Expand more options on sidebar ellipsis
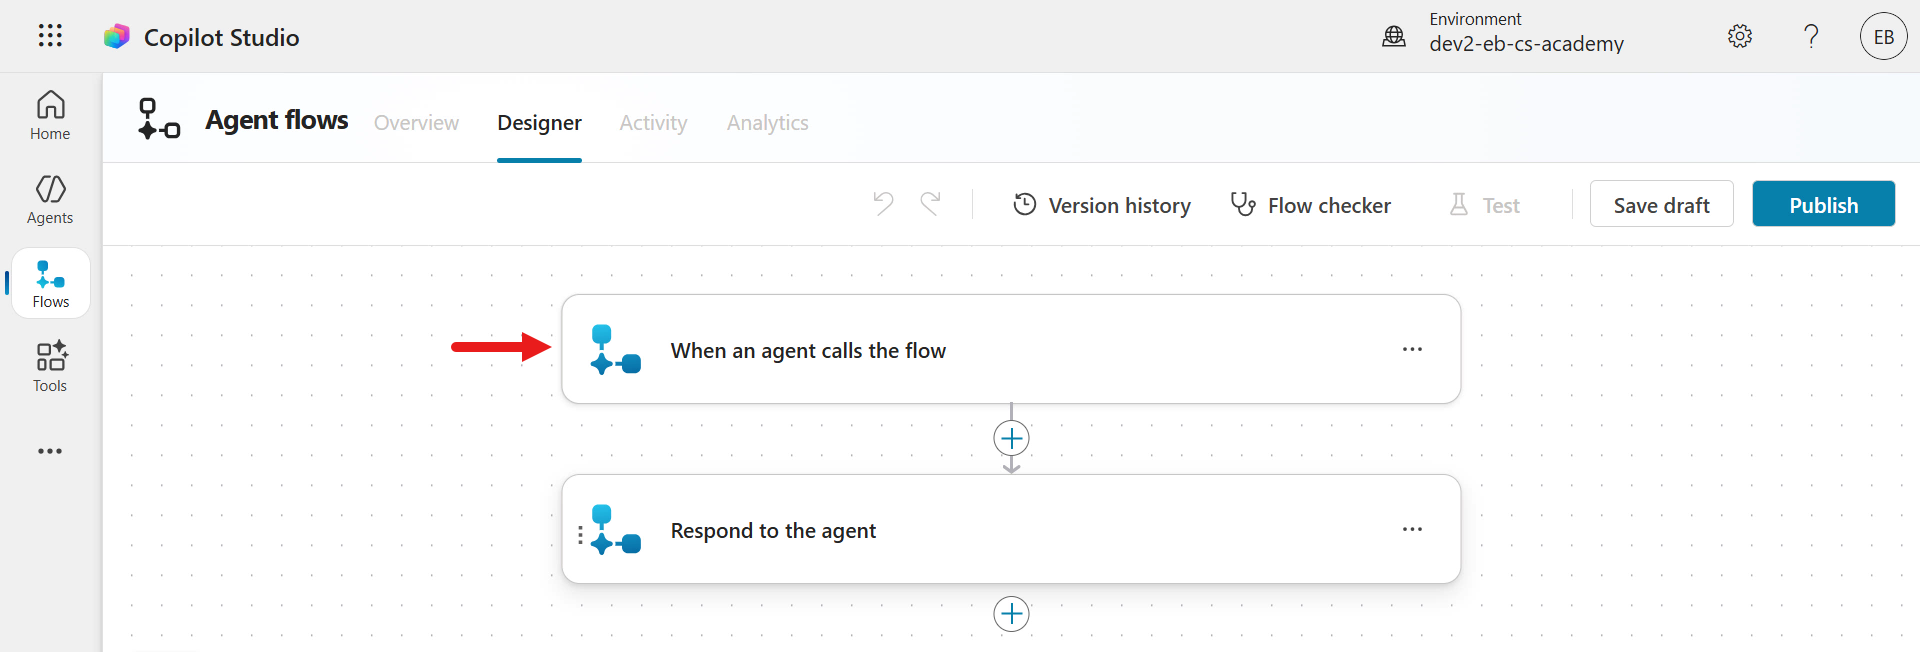The height and width of the screenshot is (652, 1920). (x=50, y=451)
